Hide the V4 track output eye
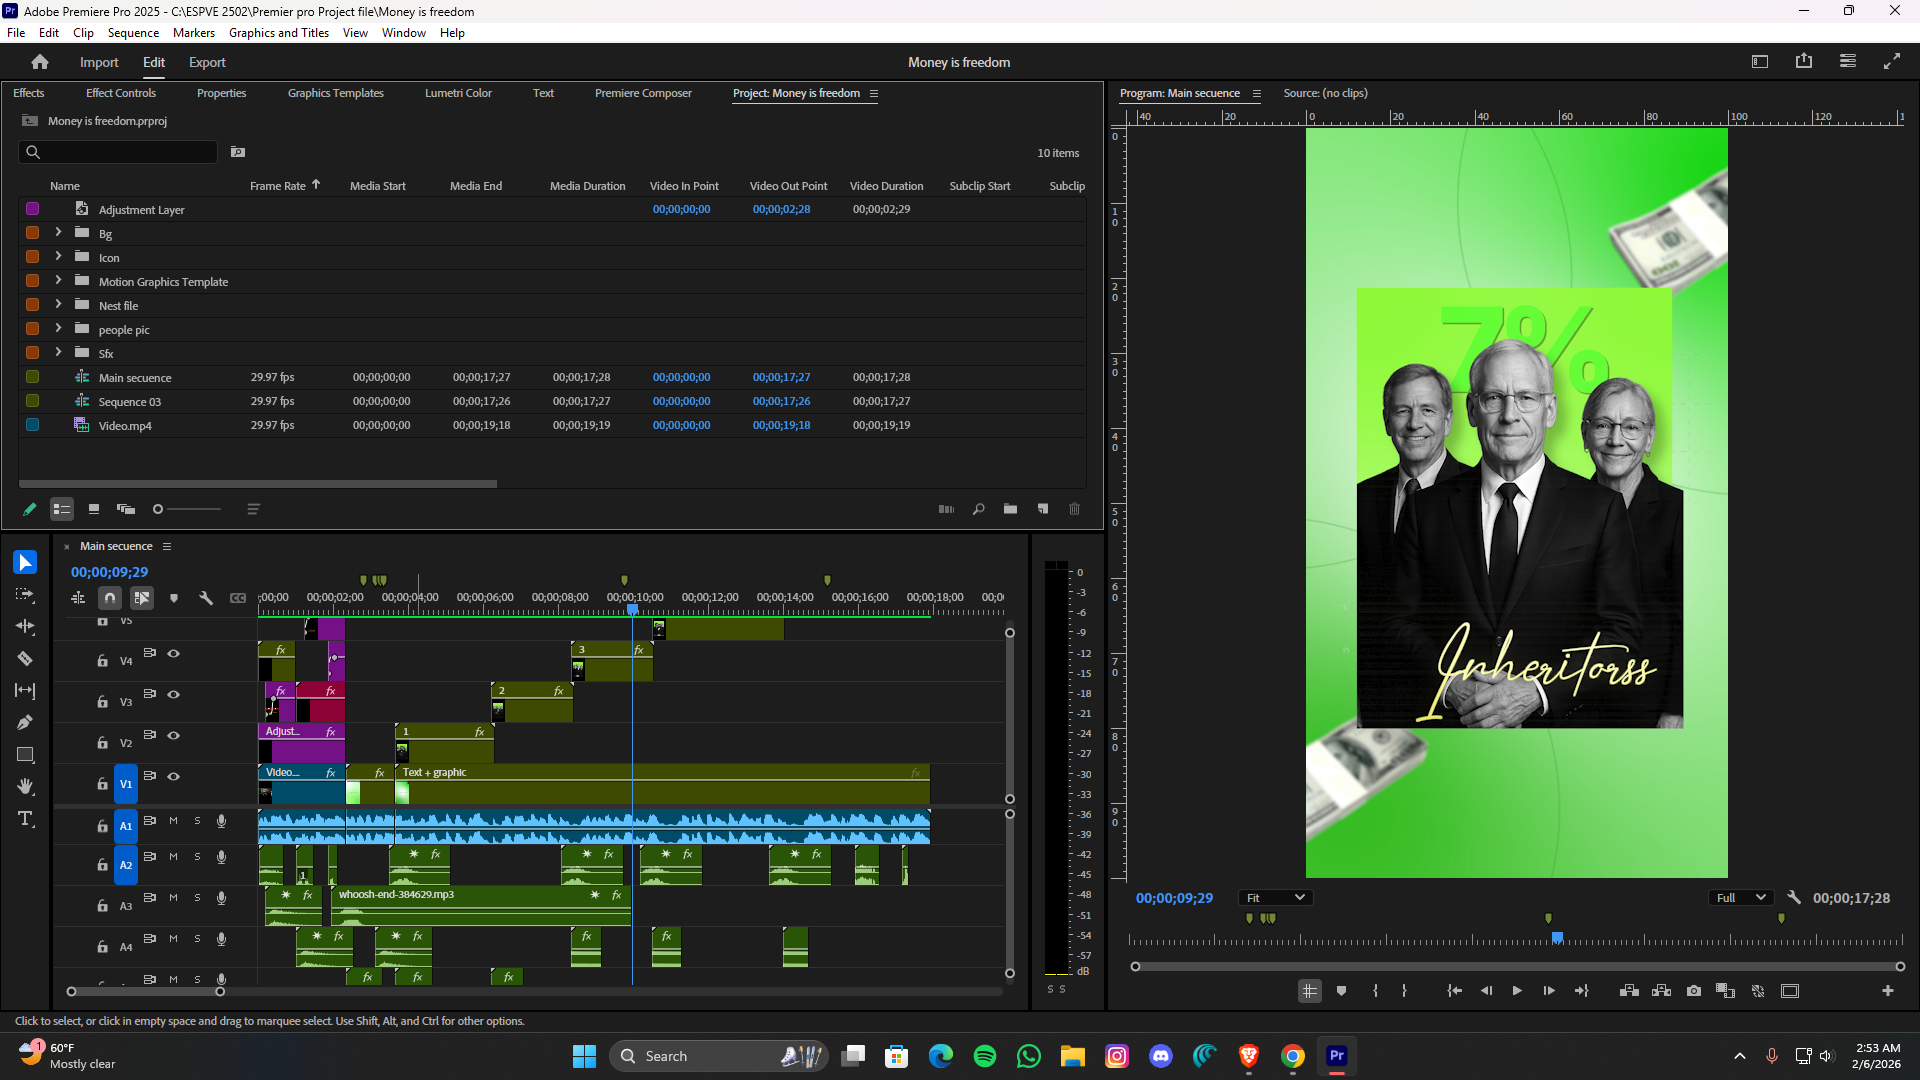The width and height of the screenshot is (1920, 1080). pyautogui.click(x=173, y=653)
